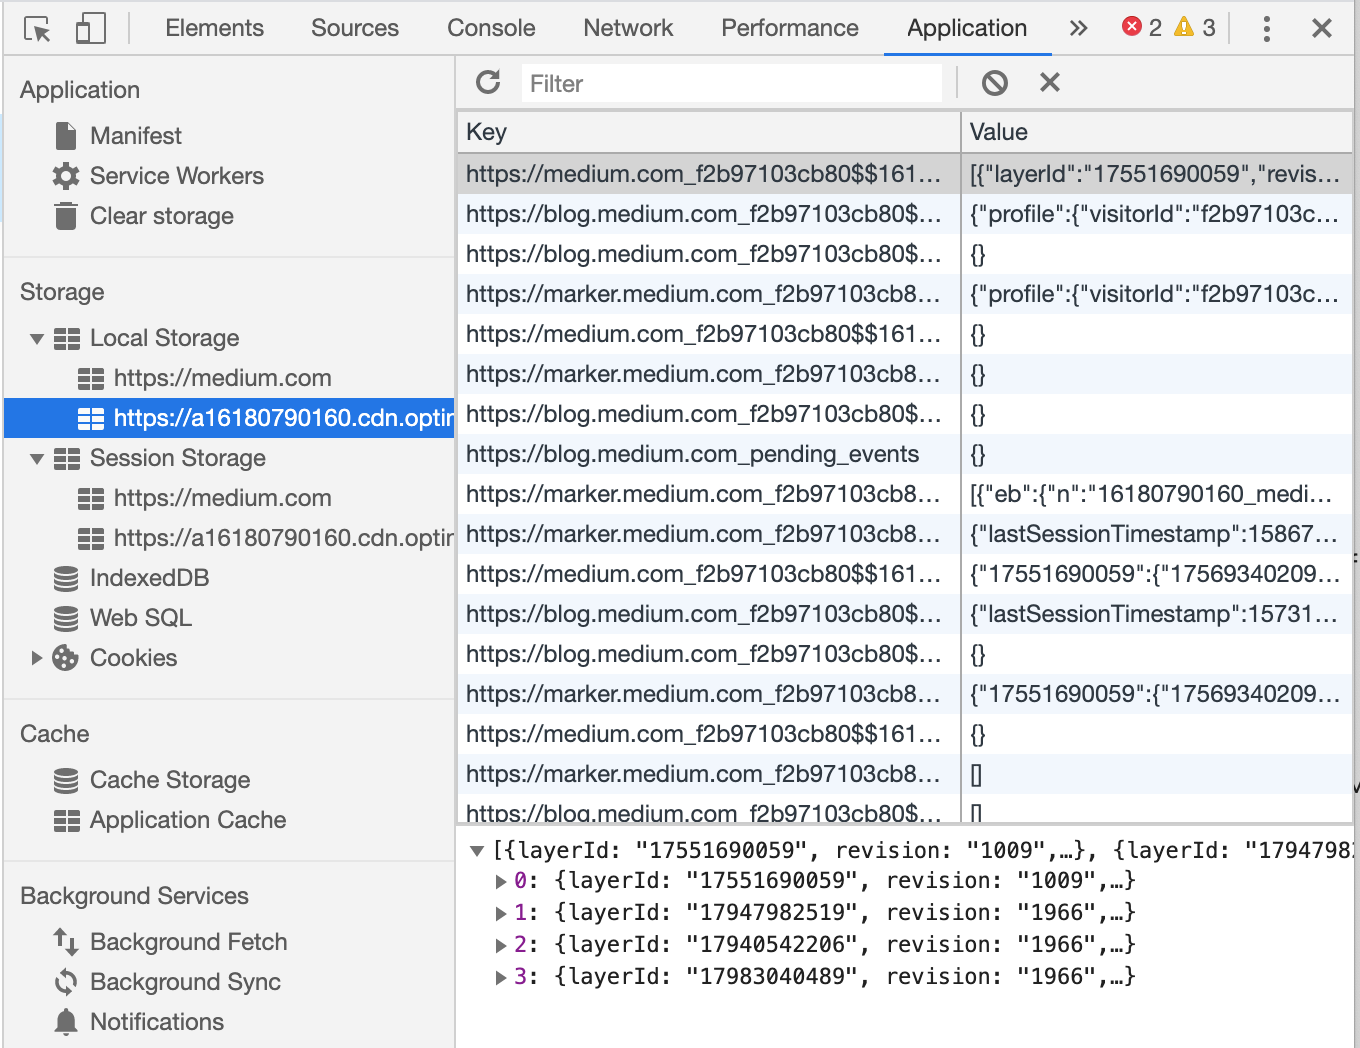Expand array item 1 layerId 17947982519
1360x1048 pixels.
point(501,913)
